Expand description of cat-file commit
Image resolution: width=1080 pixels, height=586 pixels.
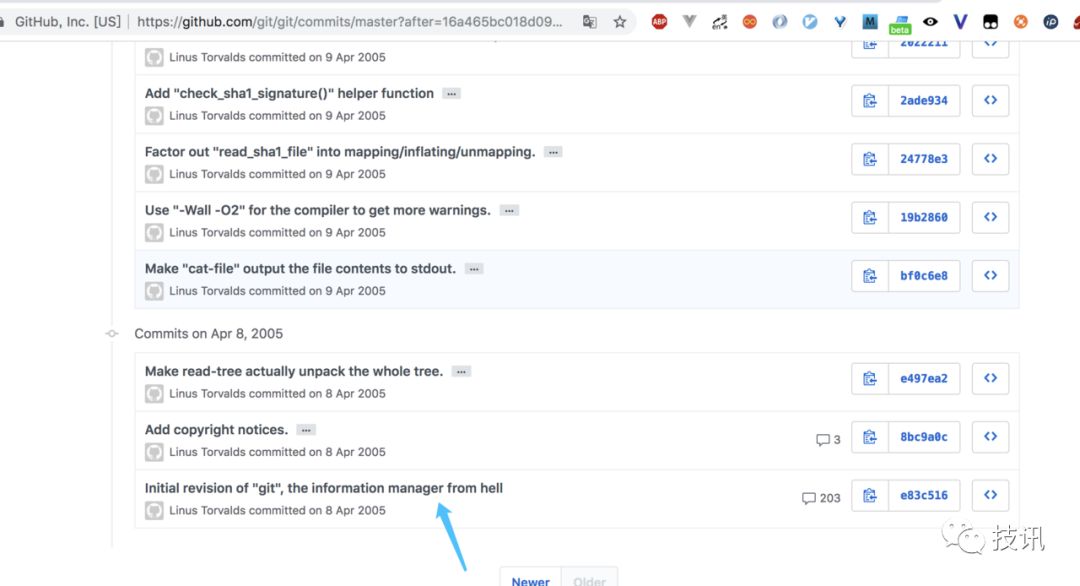tap(474, 269)
